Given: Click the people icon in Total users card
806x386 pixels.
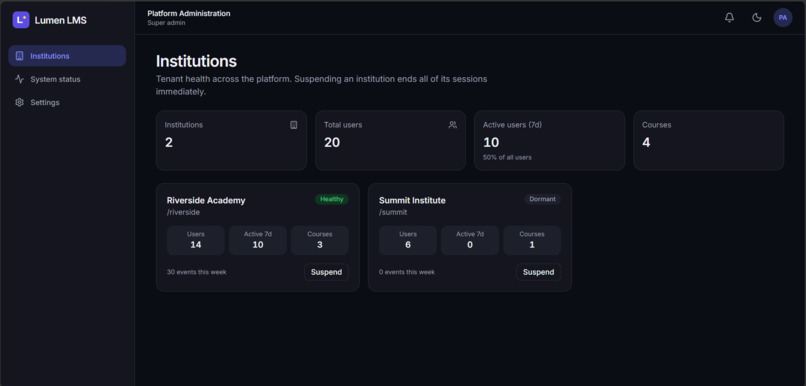Looking at the screenshot, I should (x=452, y=125).
